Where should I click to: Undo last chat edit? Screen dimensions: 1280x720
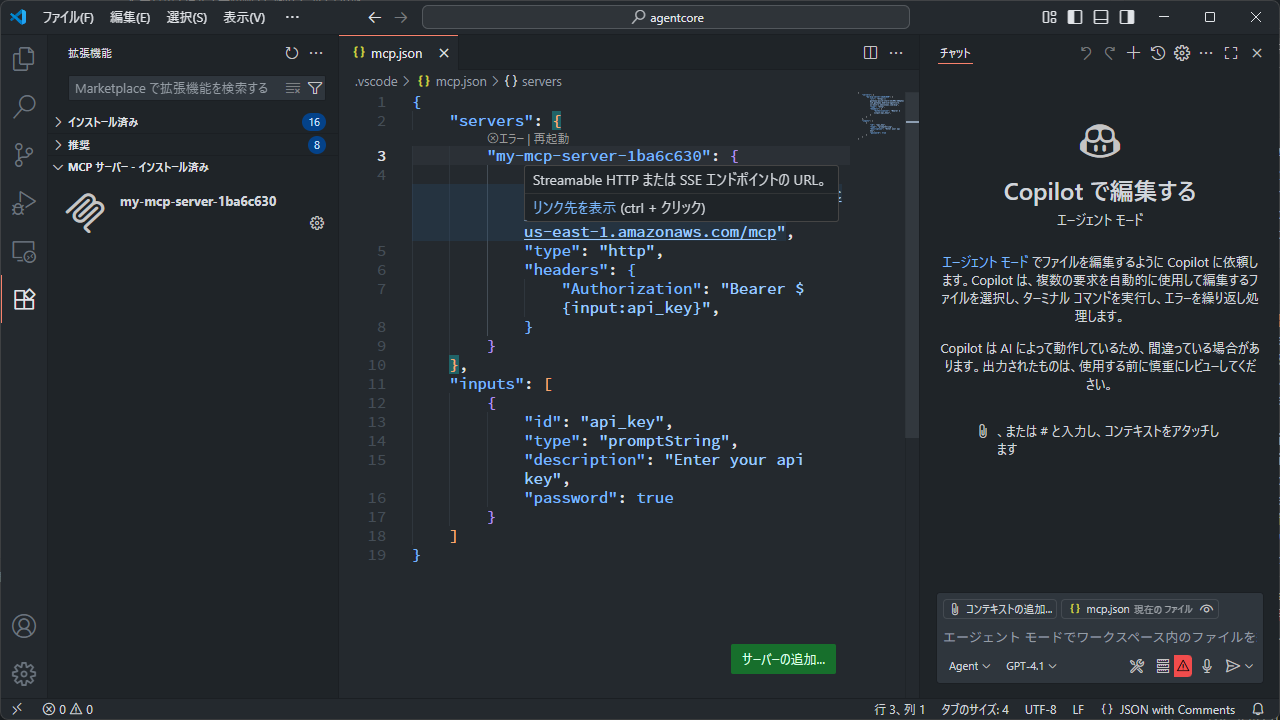(1086, 53)
